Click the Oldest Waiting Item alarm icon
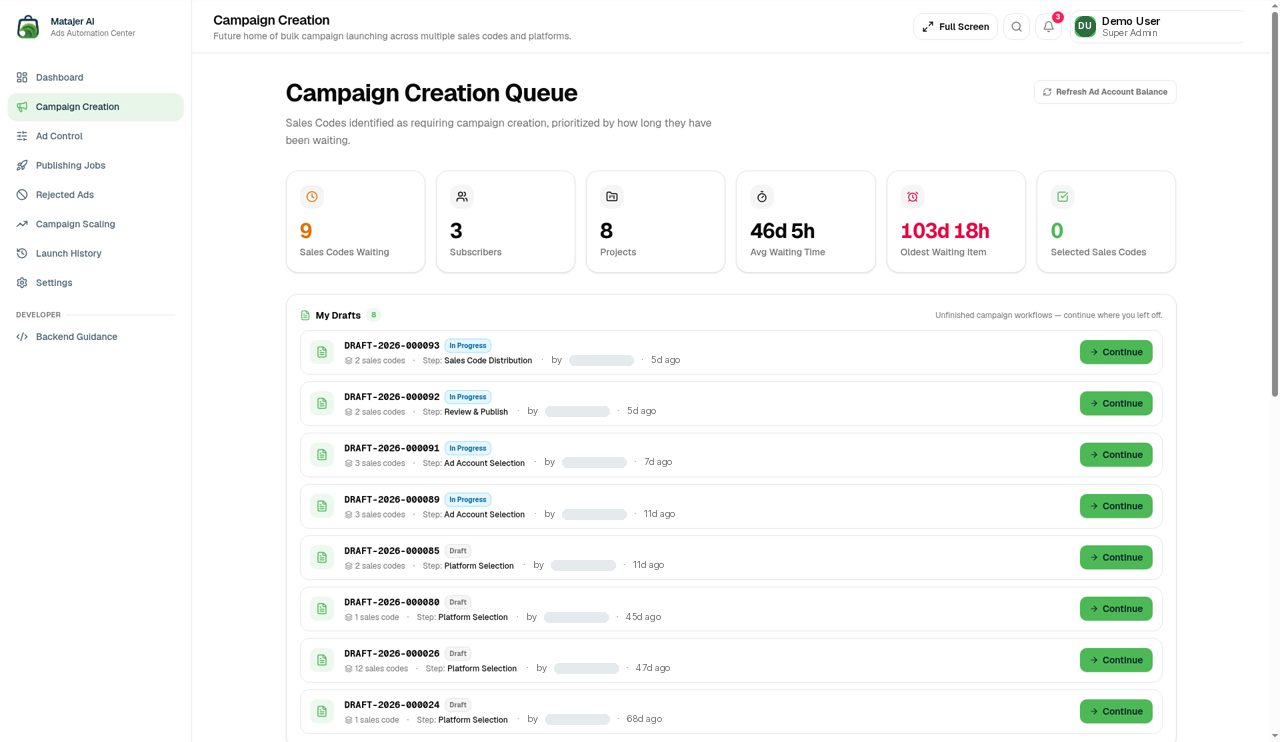This screenshot has width=1280, height=742. (912, 197)
